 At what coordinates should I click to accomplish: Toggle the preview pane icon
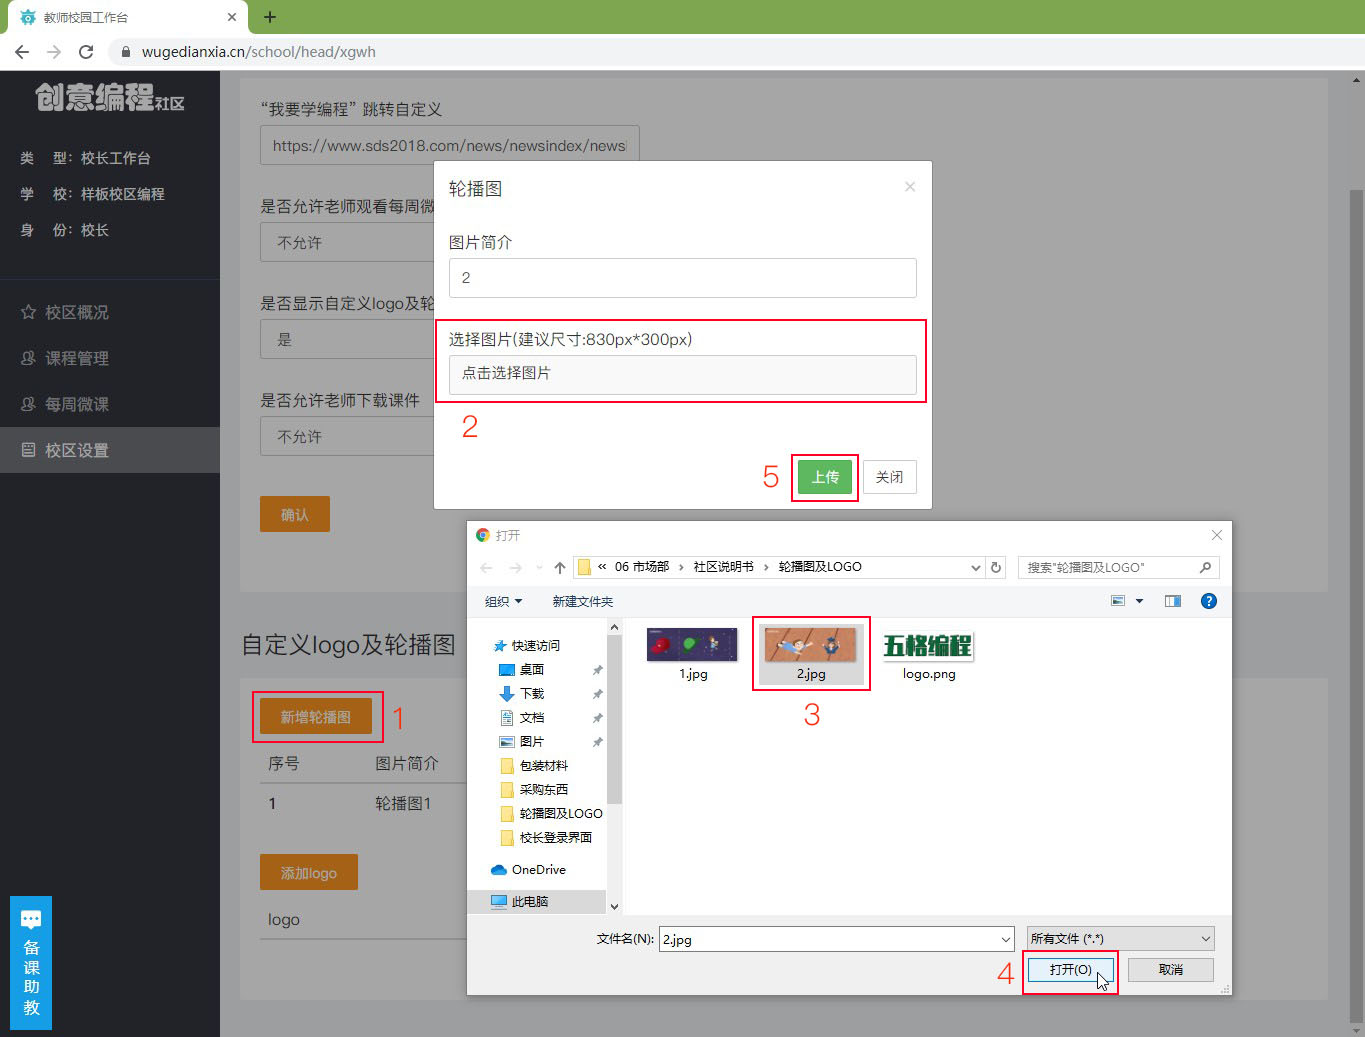click(1173, 601)
